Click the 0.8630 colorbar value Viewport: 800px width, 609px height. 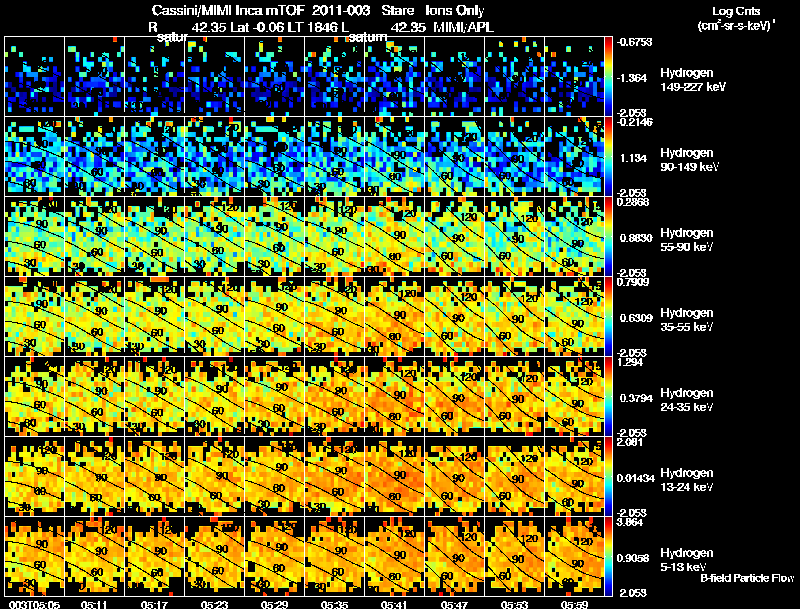pyautogui.click(x=636, y=238)
